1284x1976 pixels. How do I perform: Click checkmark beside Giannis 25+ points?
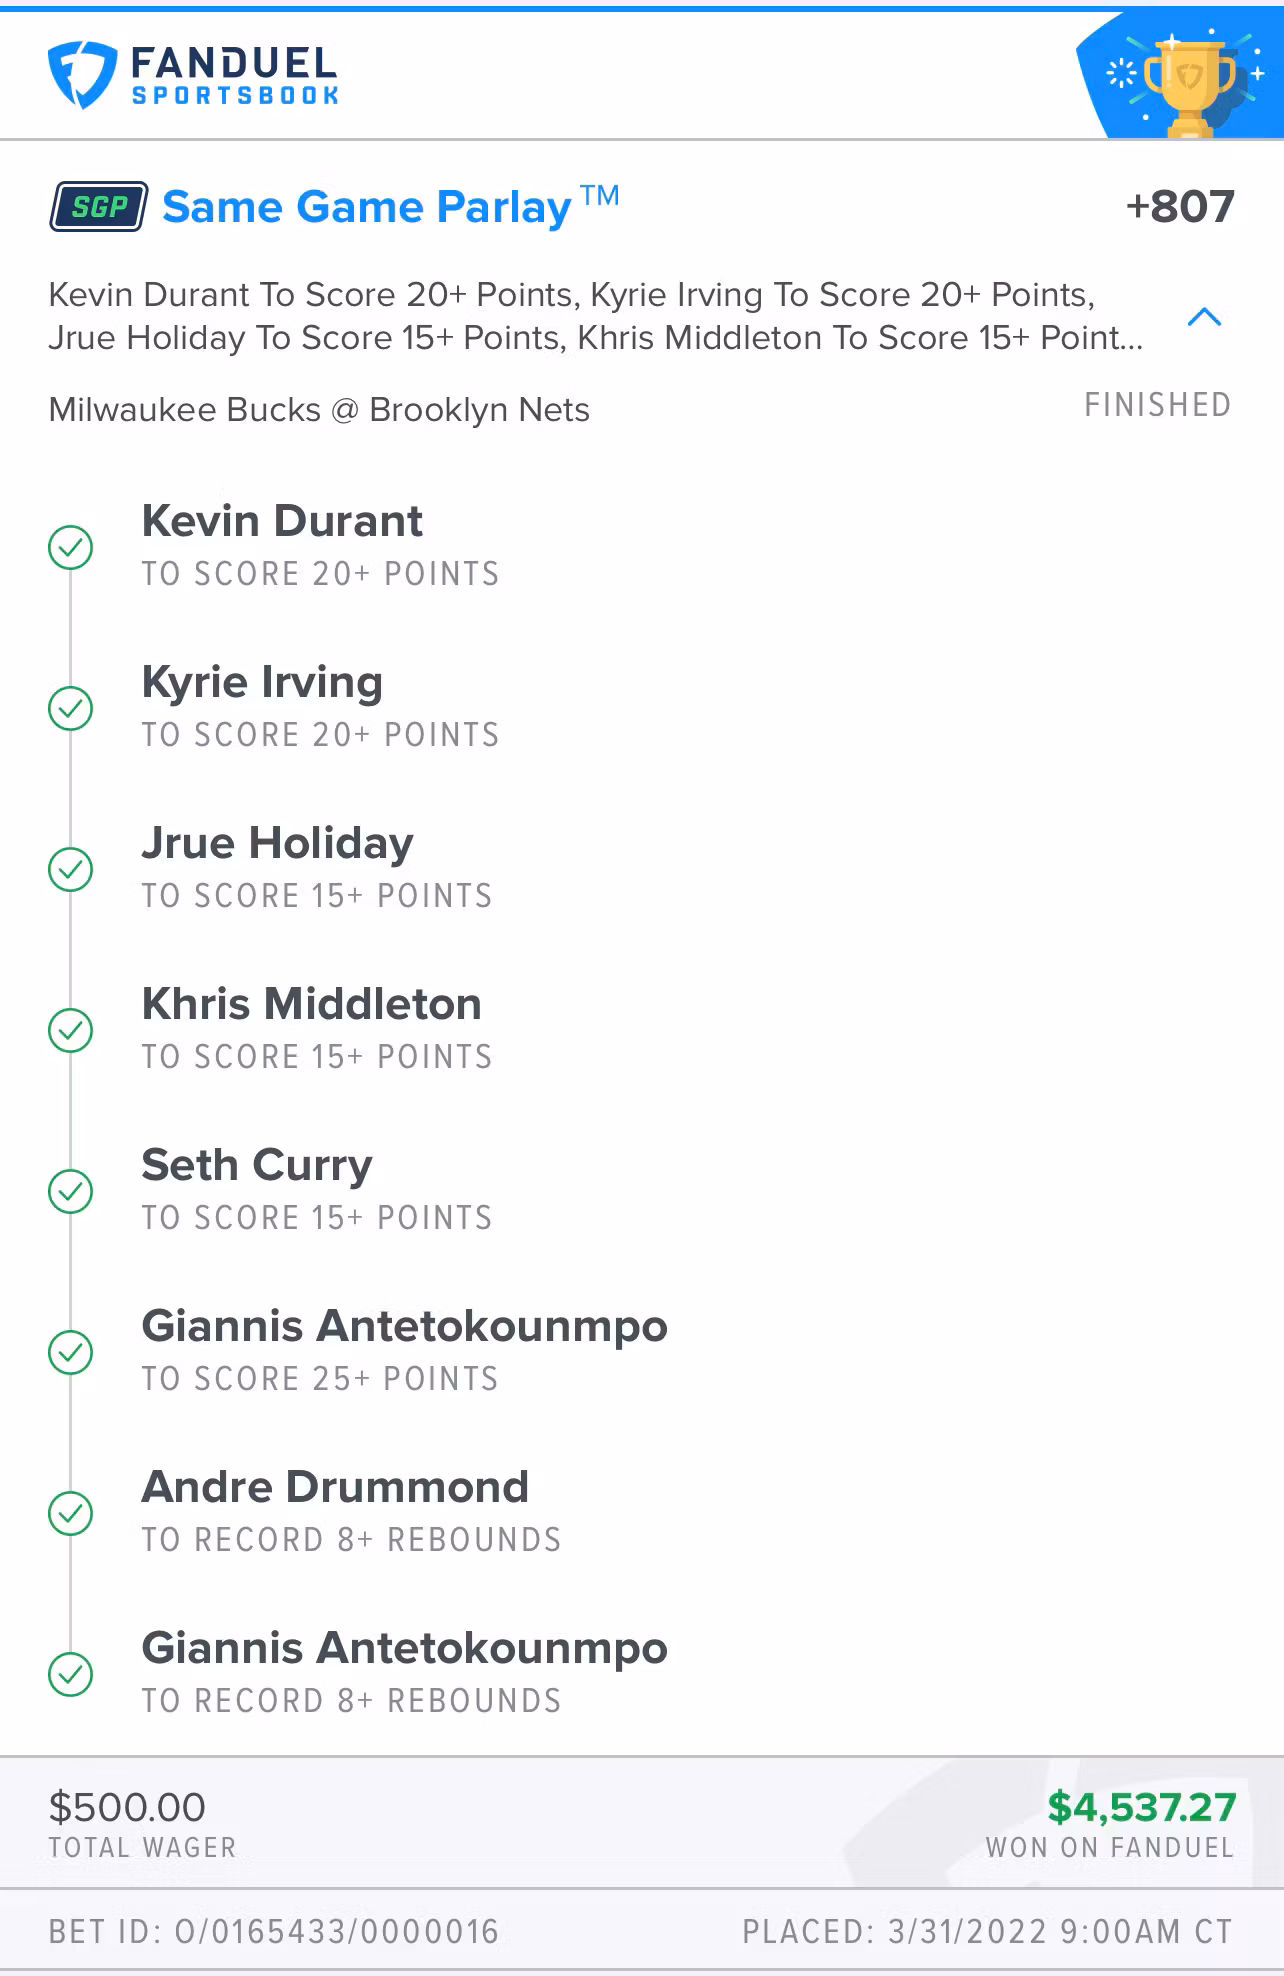pos(71,1352)
